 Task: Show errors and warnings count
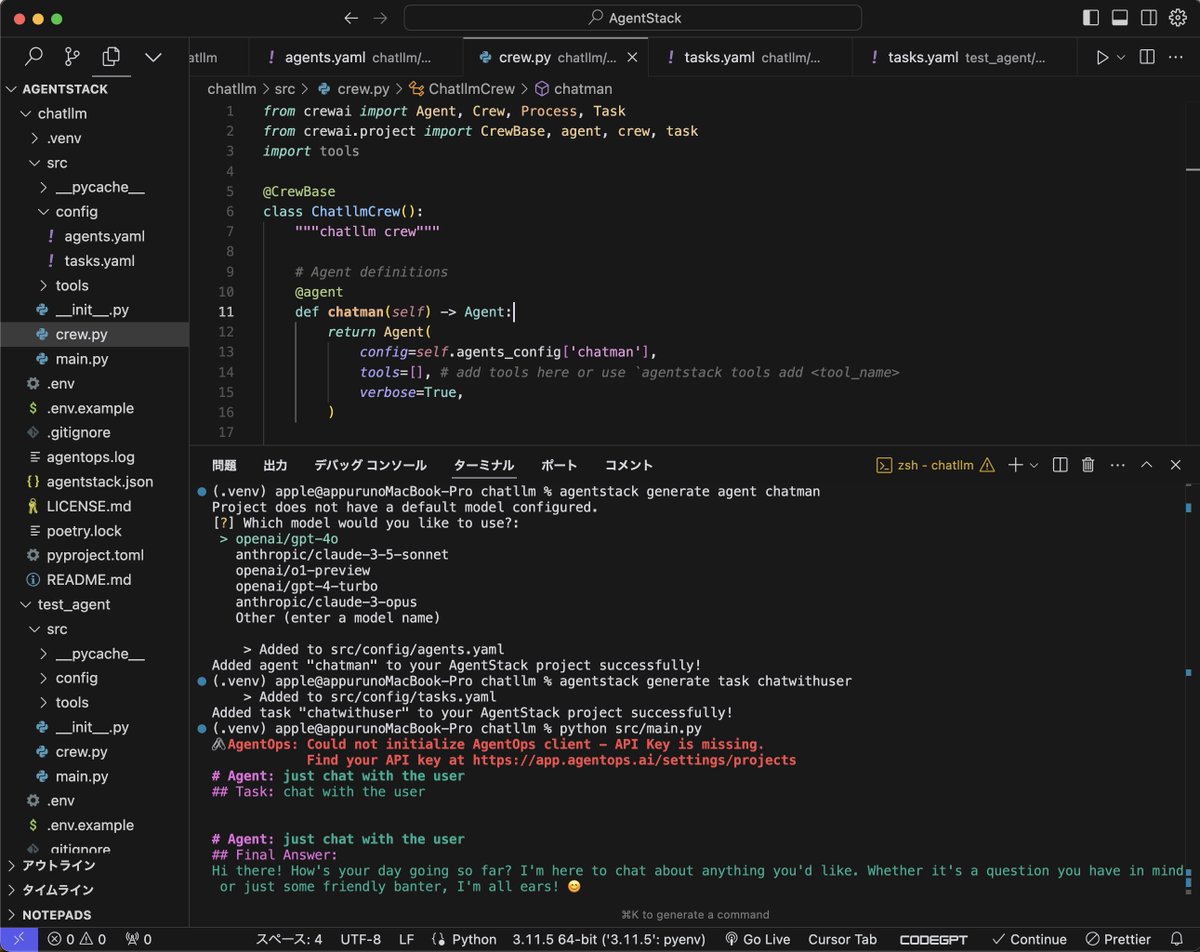(x=78, y=939)
